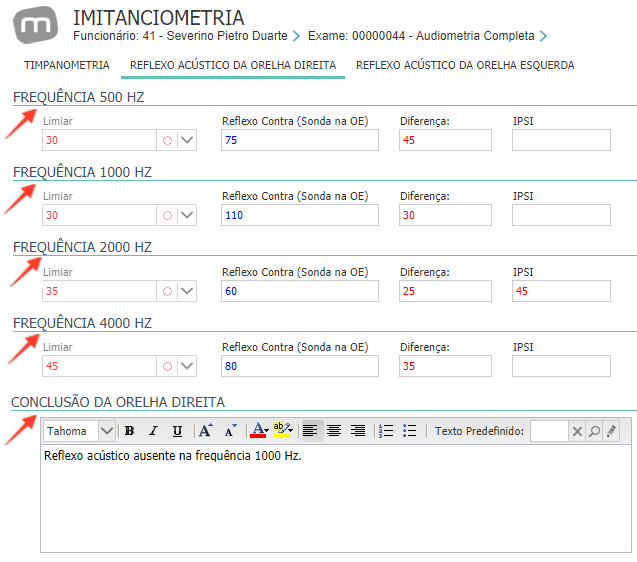The width and height of the screenshot is (637, 562).
Task: Open chevron next to Funcionário name
Action: coord(296,36)
